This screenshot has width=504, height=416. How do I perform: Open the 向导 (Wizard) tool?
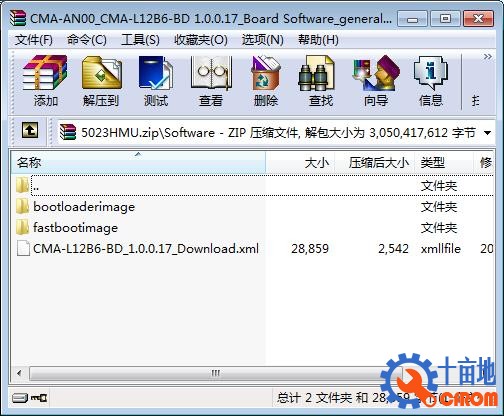pos(376,81)
